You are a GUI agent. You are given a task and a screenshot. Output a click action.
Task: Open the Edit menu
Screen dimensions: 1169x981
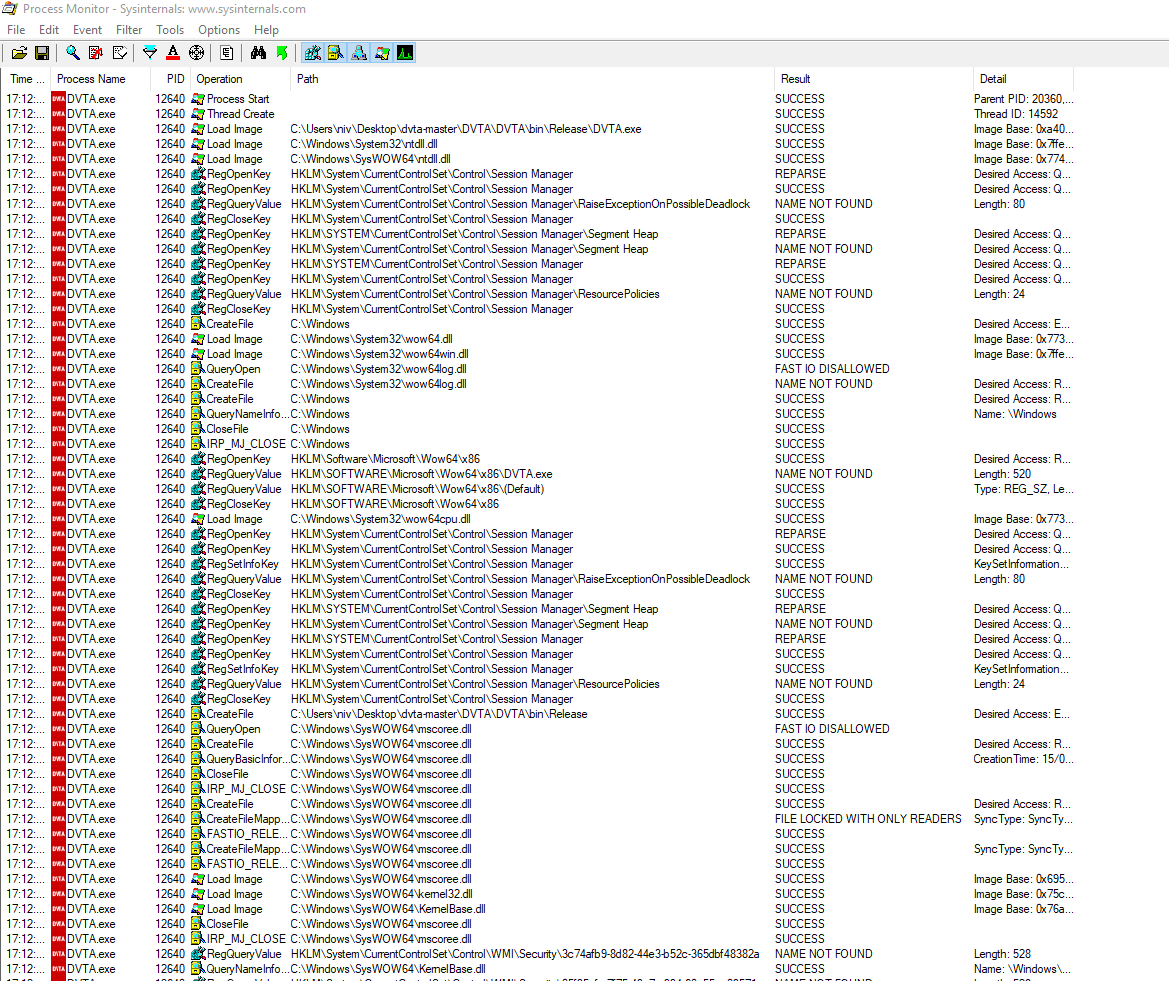tap(48, 30)
